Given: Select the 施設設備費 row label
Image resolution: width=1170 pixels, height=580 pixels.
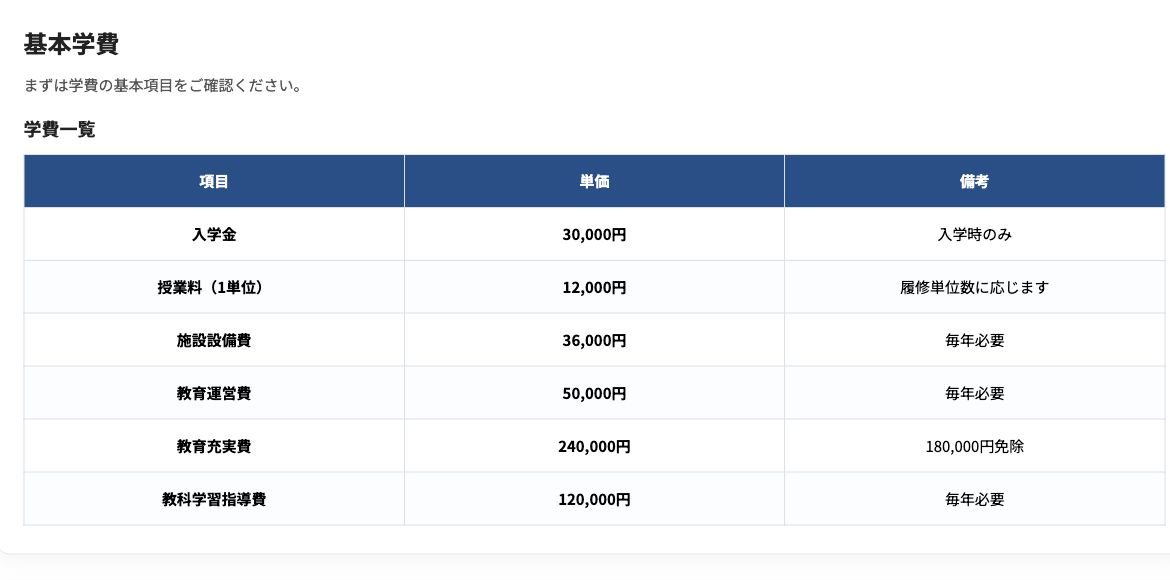Looking at the screenshot, I should coord(214,340).
